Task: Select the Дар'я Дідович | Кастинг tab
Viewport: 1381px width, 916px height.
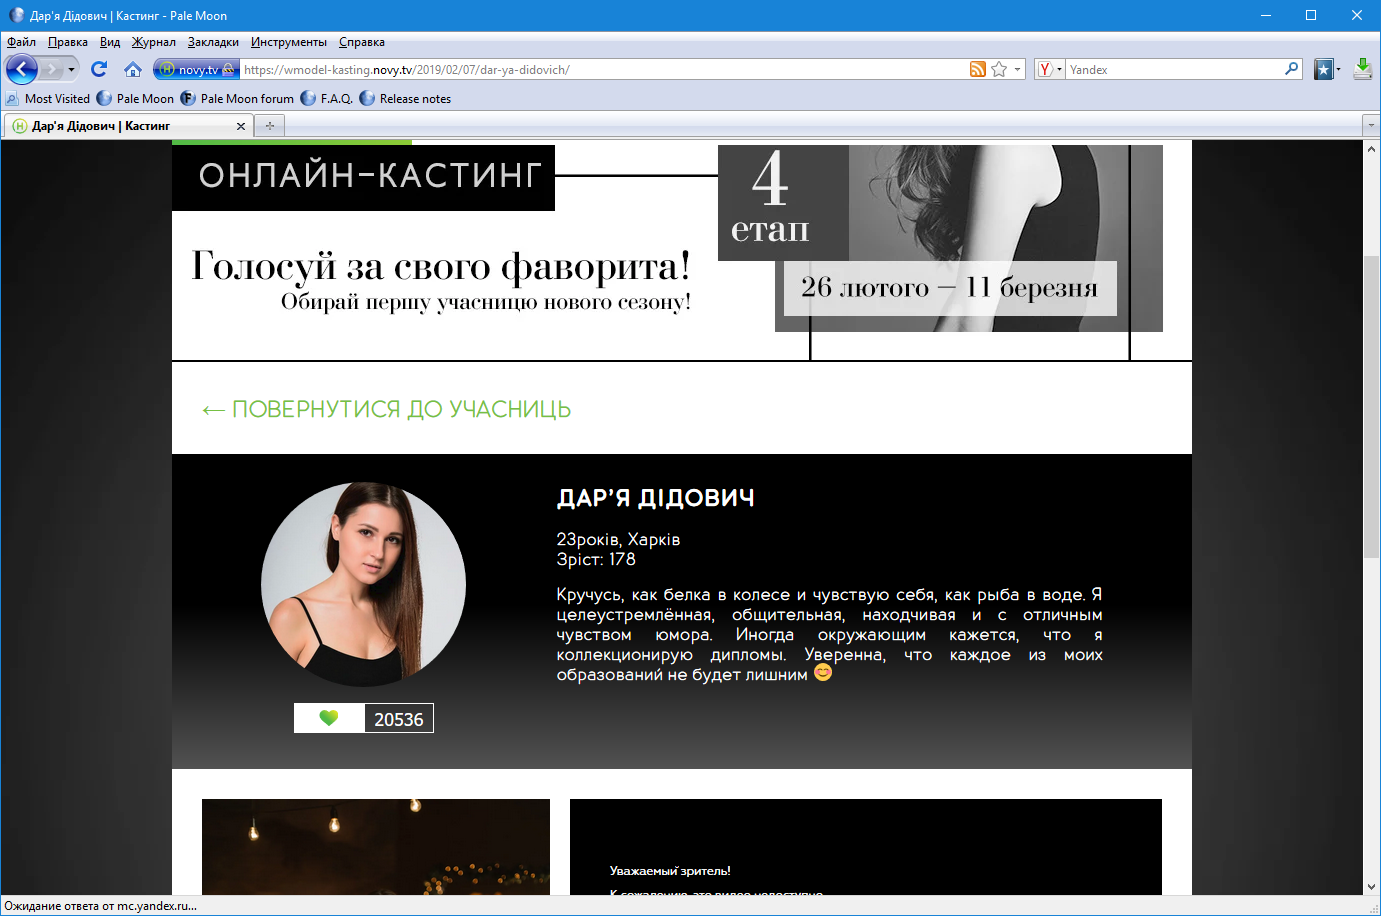Action: (128, 126)
